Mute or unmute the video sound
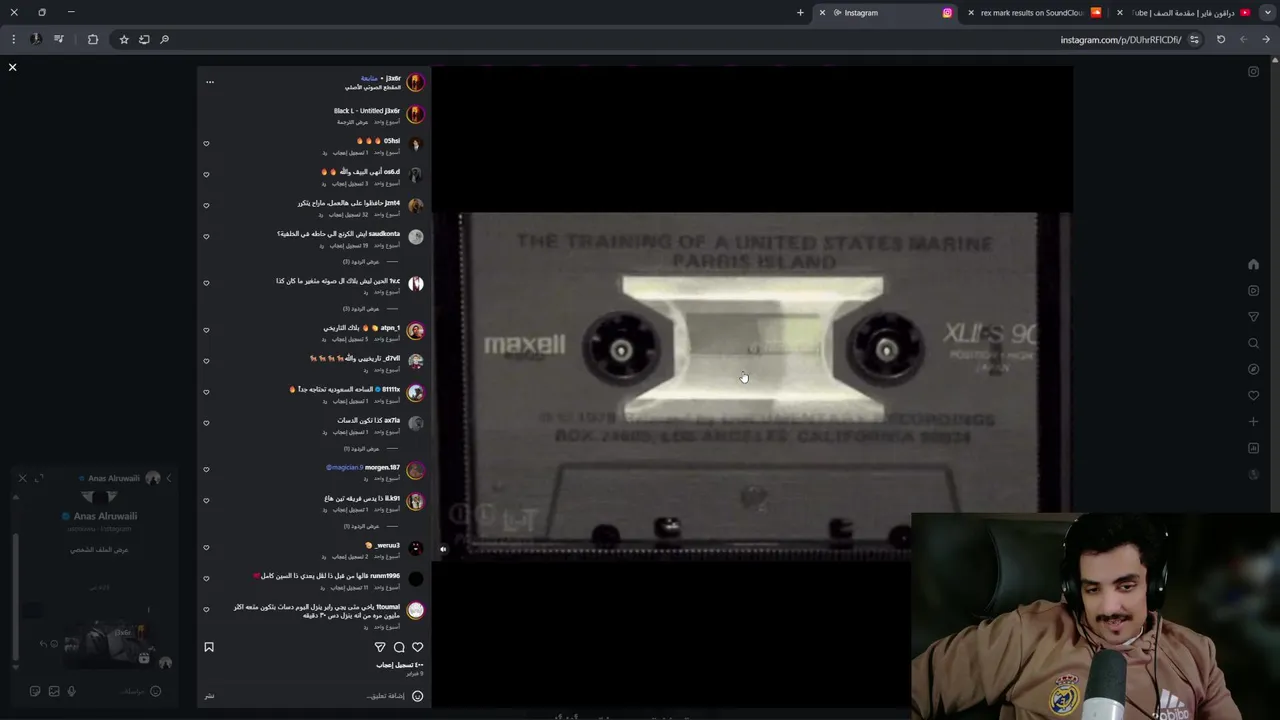This screenshot has height=720, width=1280. pyautogui.click(x=443, y=549)
